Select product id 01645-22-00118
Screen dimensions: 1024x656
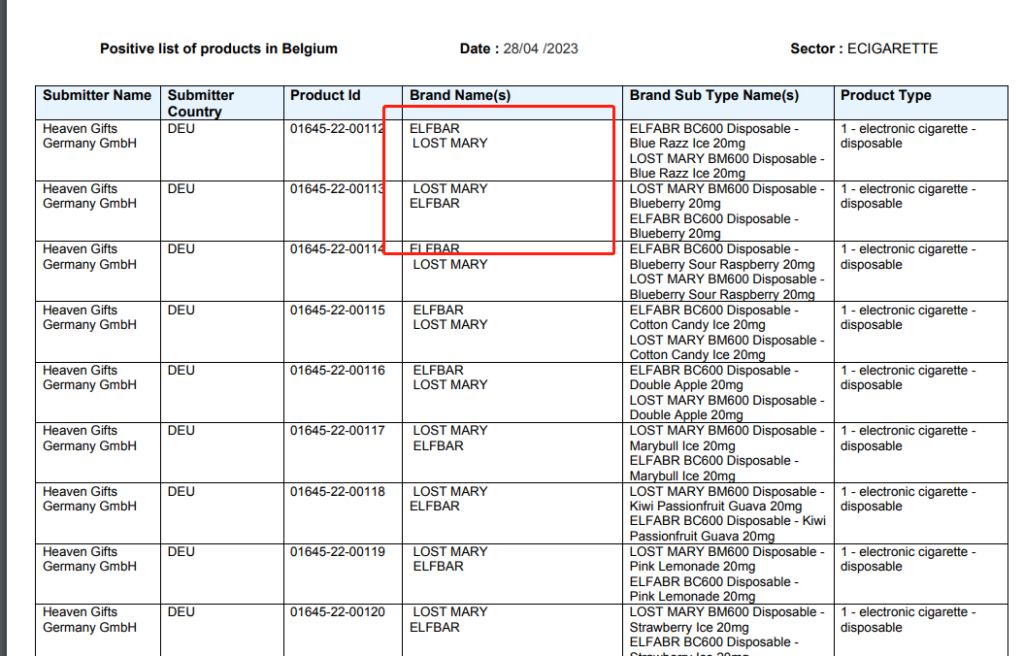[x=338, y=491]
